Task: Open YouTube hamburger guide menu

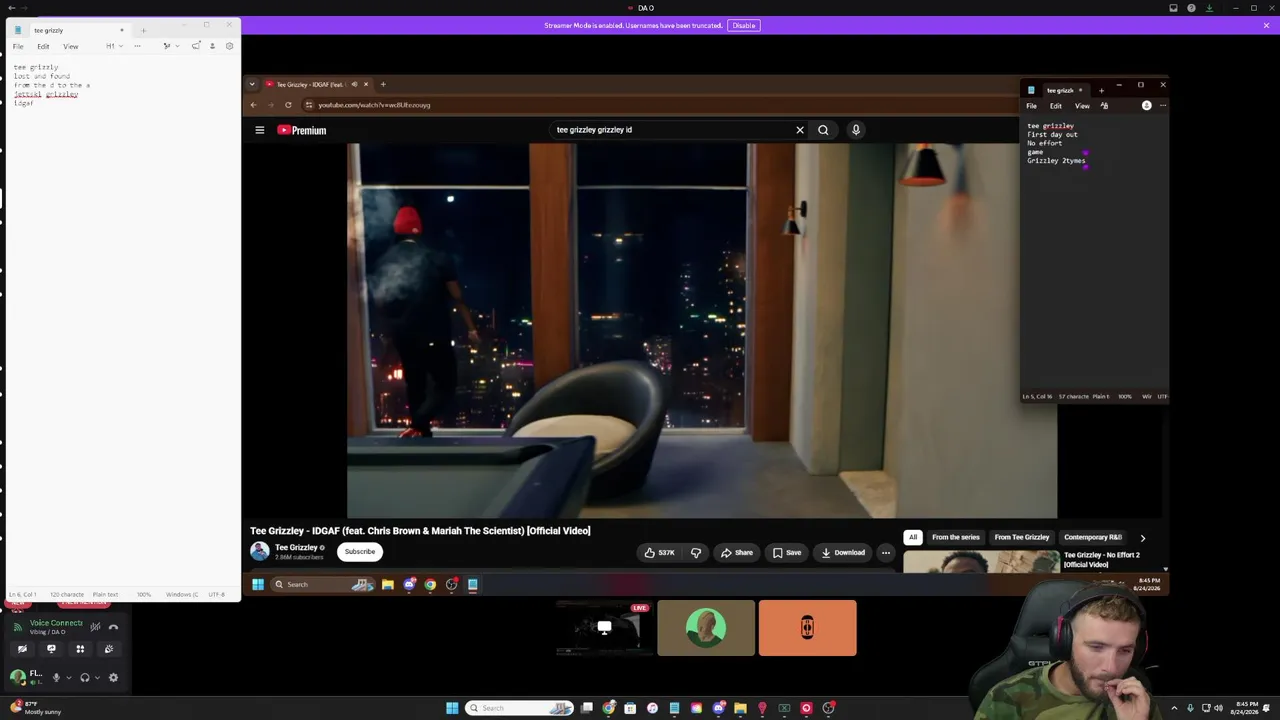Action: (x=259, y=130)
